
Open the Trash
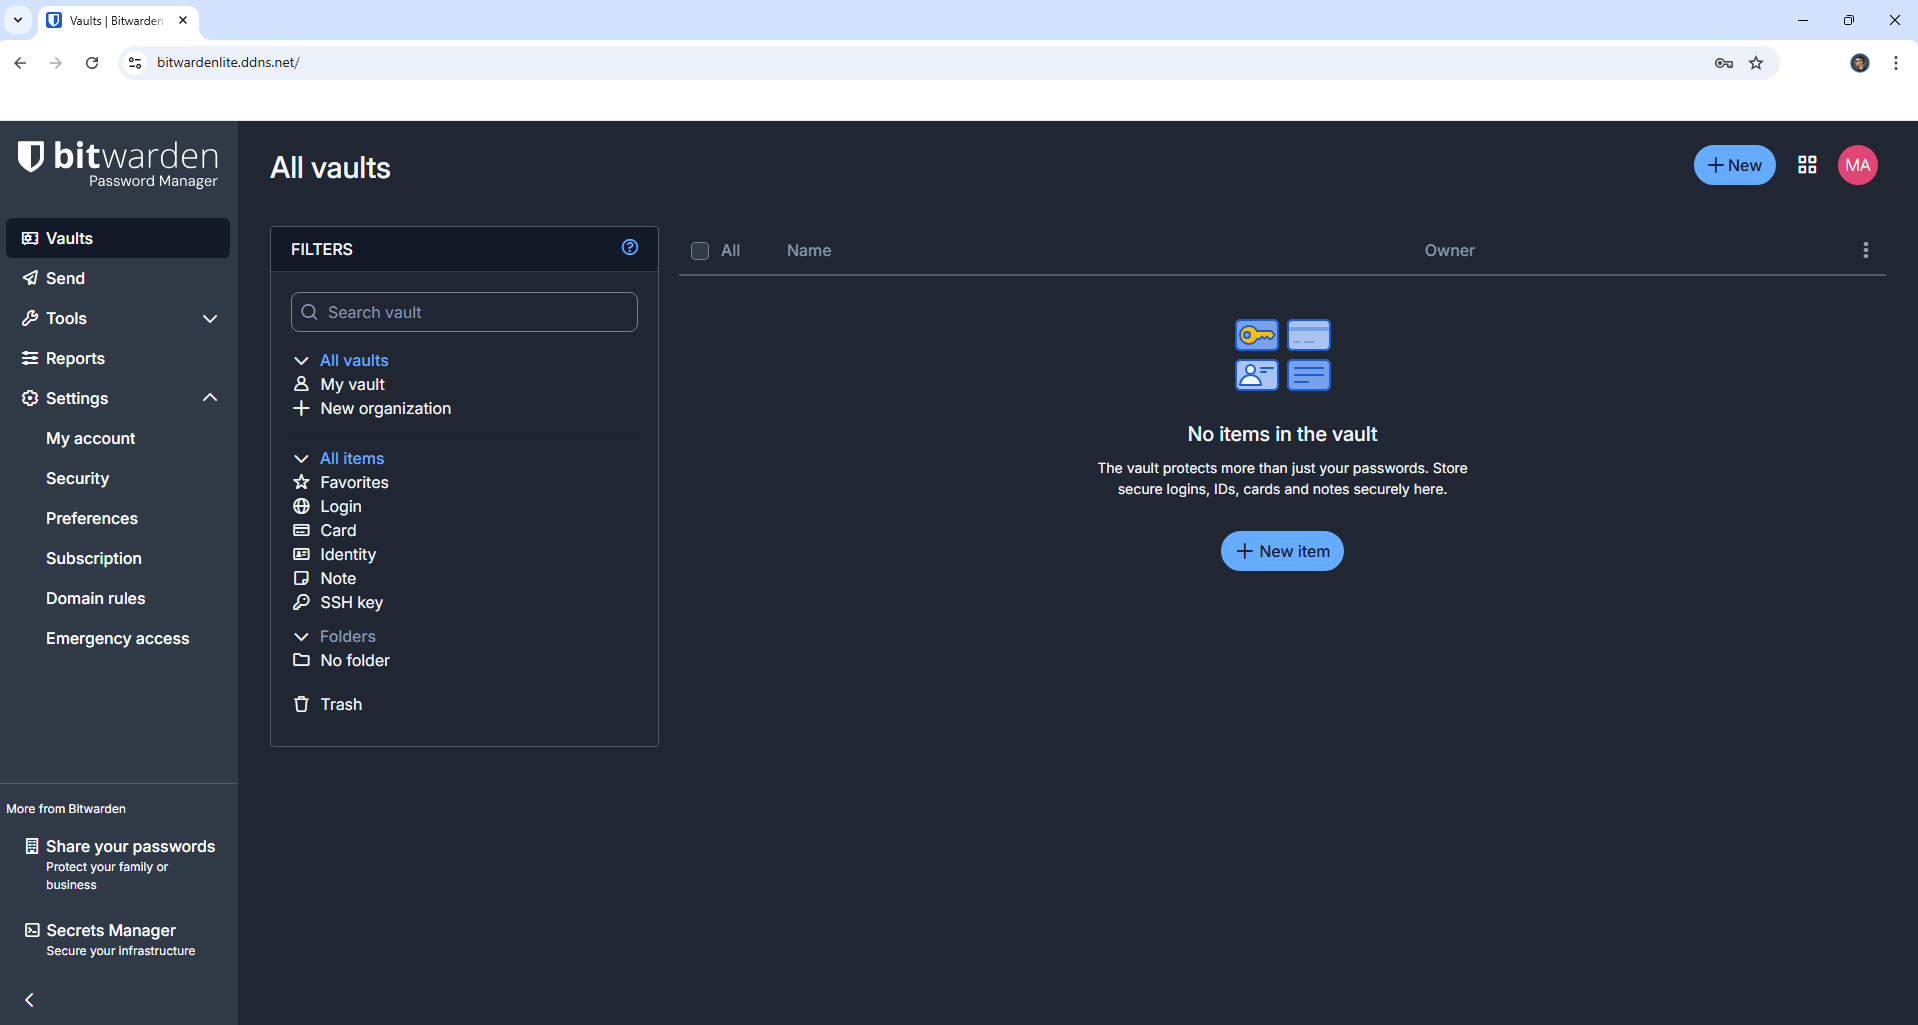coord(341,704)
